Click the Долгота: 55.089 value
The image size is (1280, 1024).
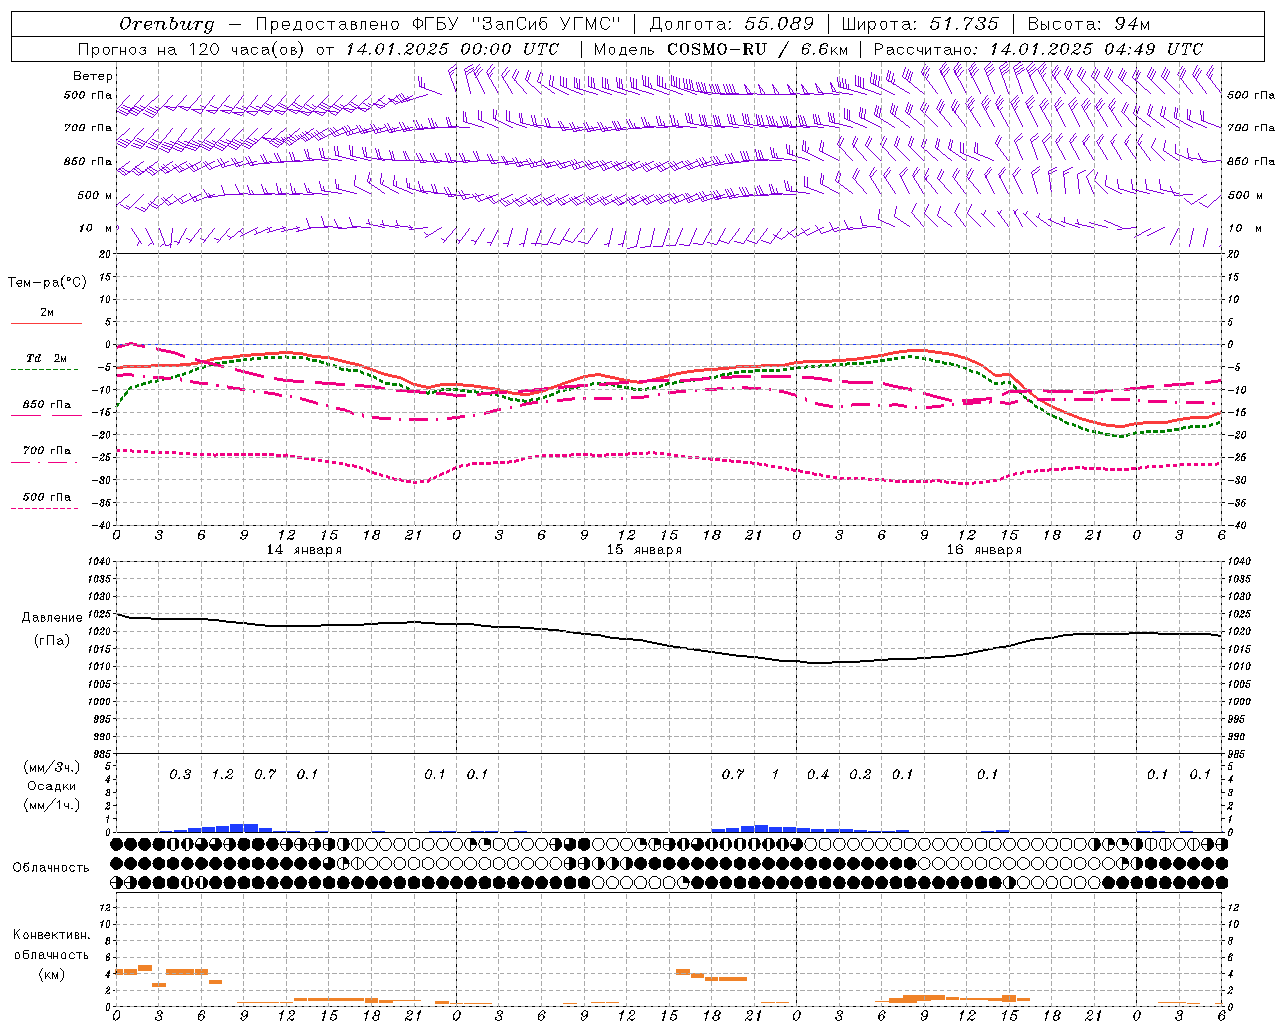pyautogui.click(x=732, y=24)
